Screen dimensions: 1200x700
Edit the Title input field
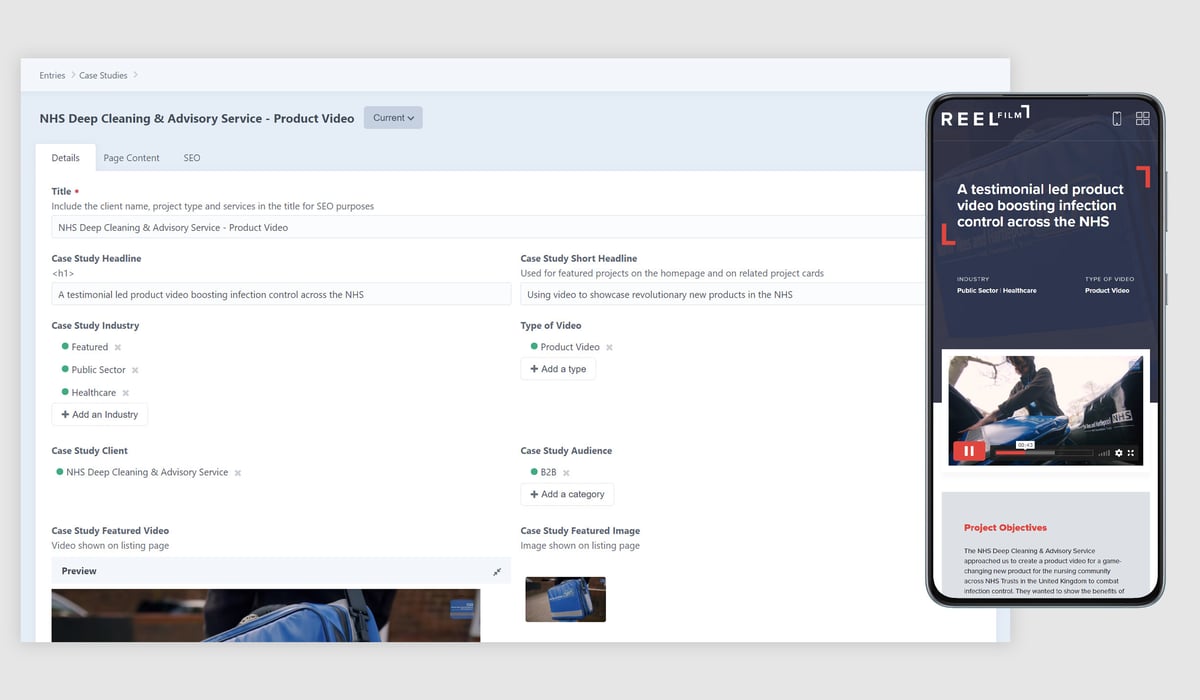coord(488,227)
